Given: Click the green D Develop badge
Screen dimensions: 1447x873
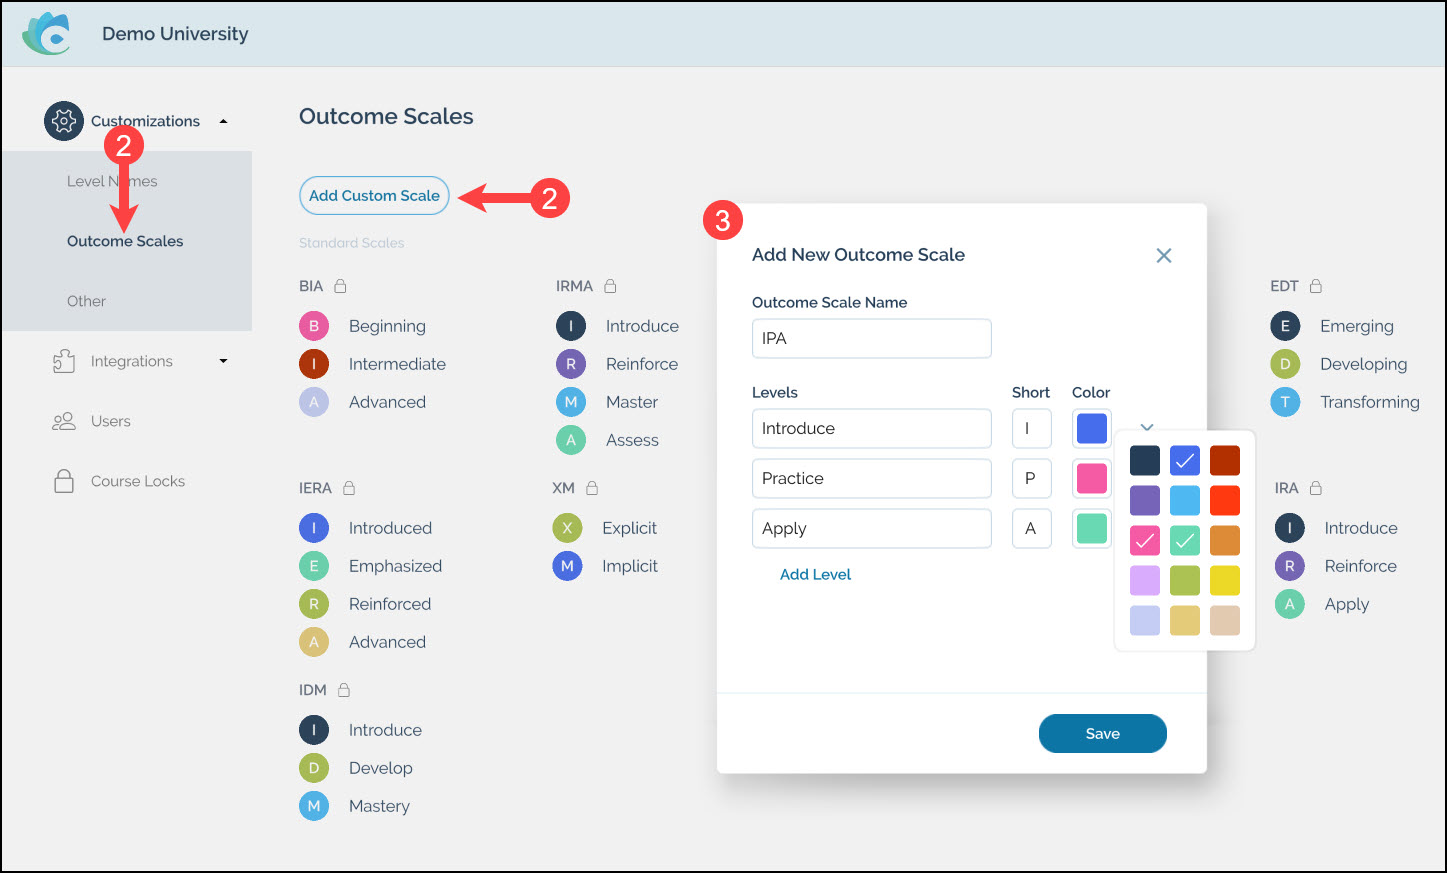Looking at the screenshot, I should click(x=314, y=768).
